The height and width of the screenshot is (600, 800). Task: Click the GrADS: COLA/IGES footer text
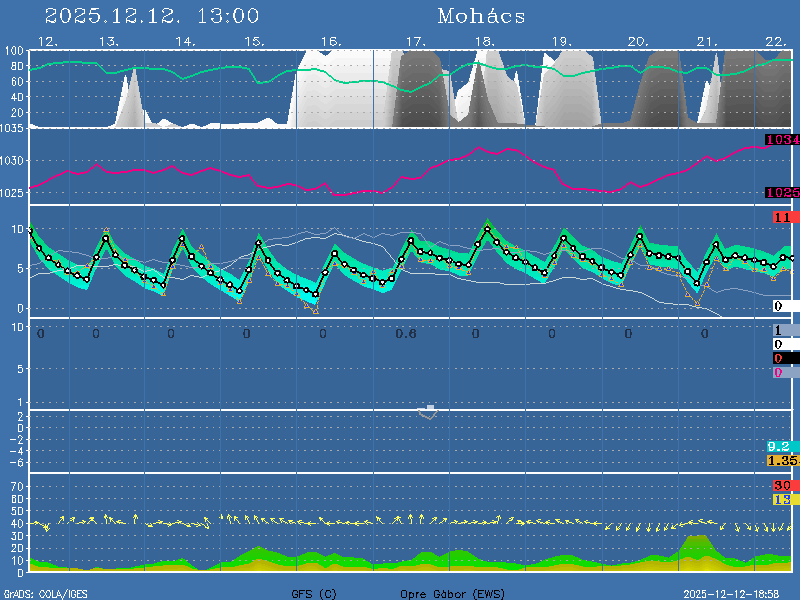point(45,594)
